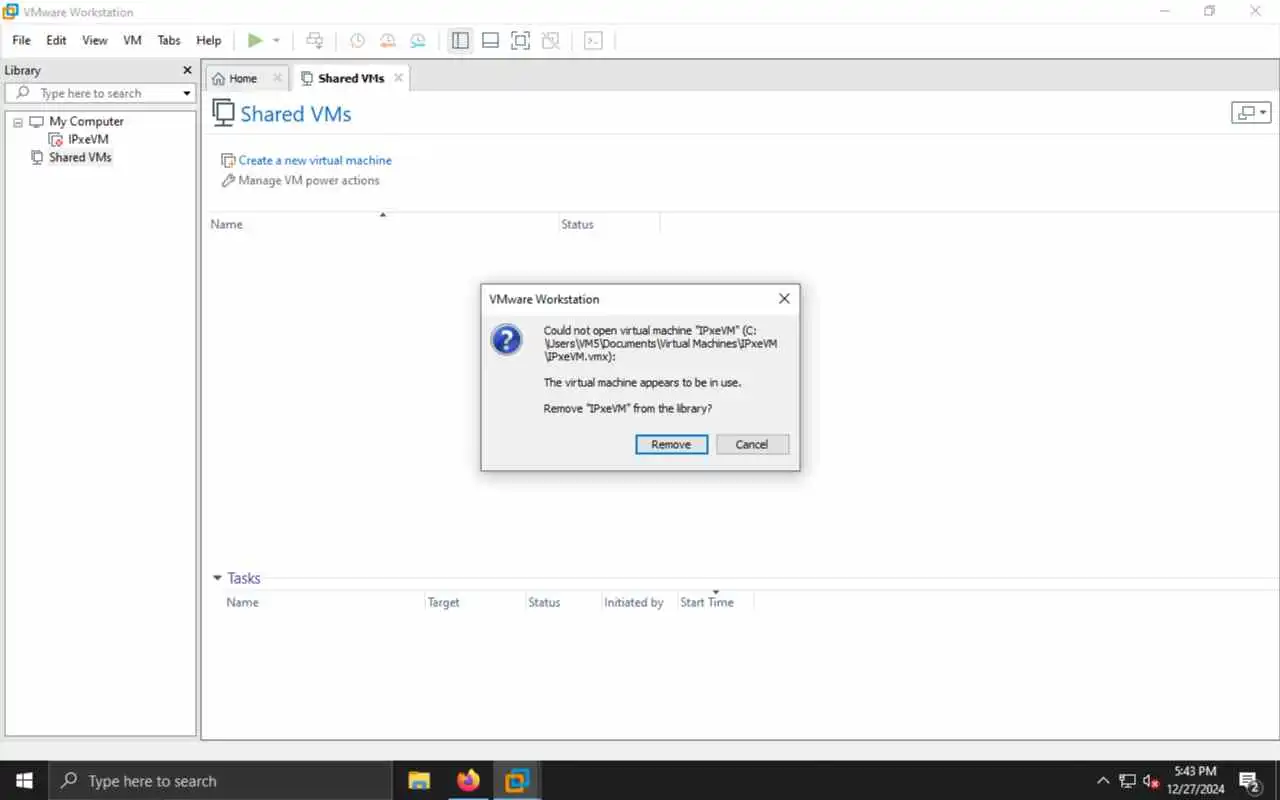Toggle the thumbnail bar view icon
Screen dimensions: 1280x800
[490, 40]
